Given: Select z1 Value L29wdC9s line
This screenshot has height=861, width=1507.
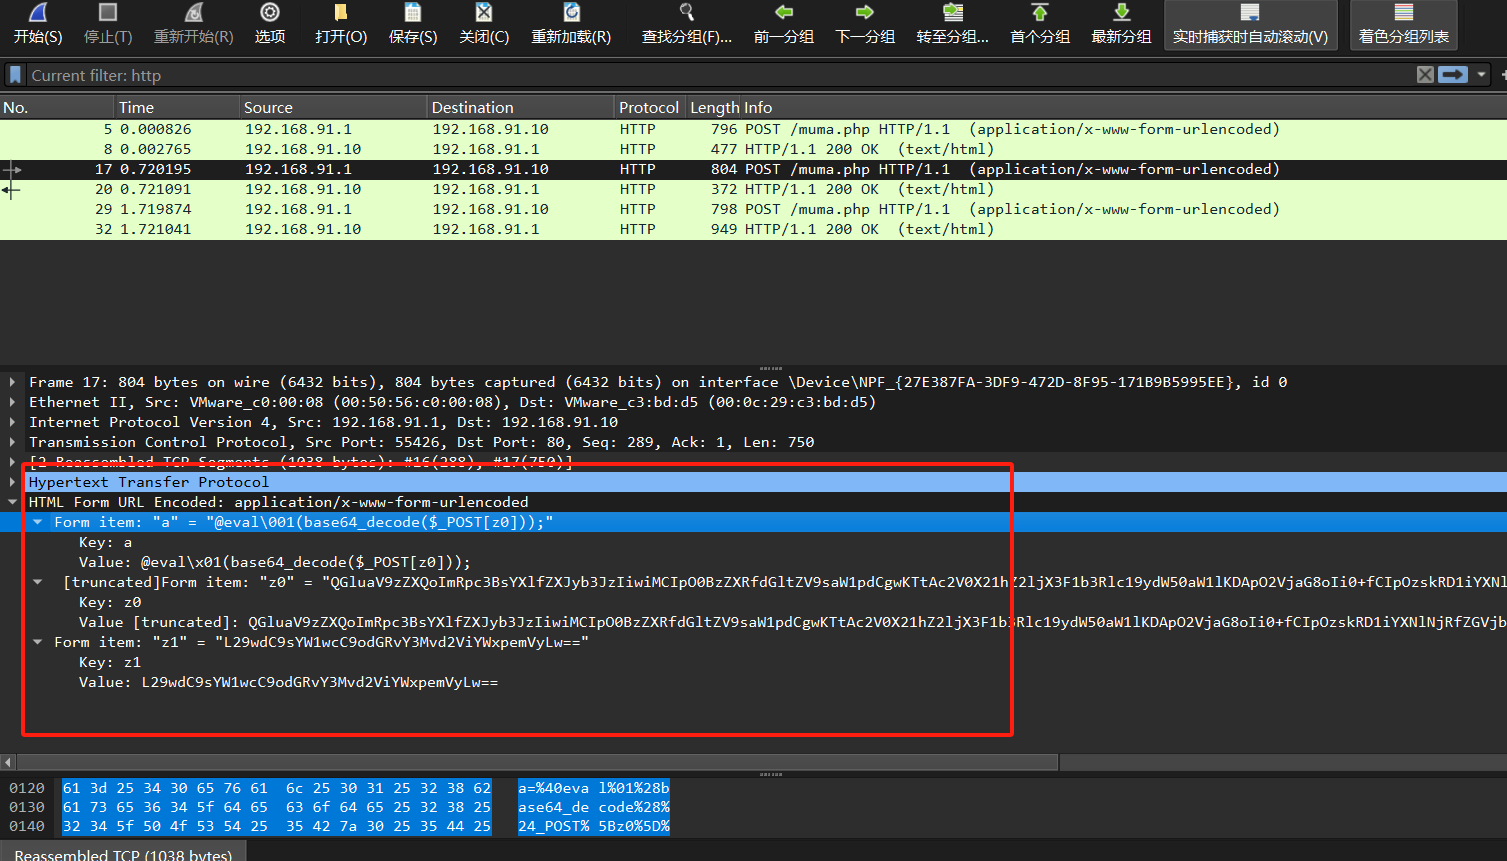Looking at the screenshot, I should 288,682.
